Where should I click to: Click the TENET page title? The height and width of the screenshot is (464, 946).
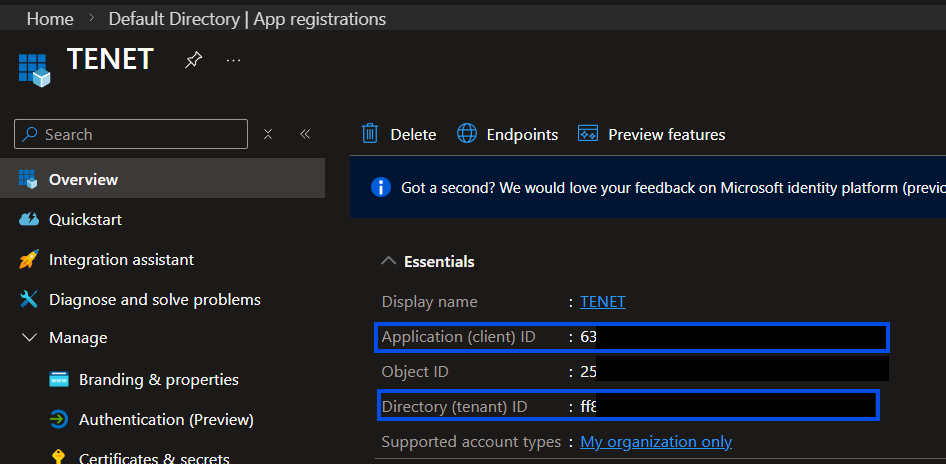[110, 59]
